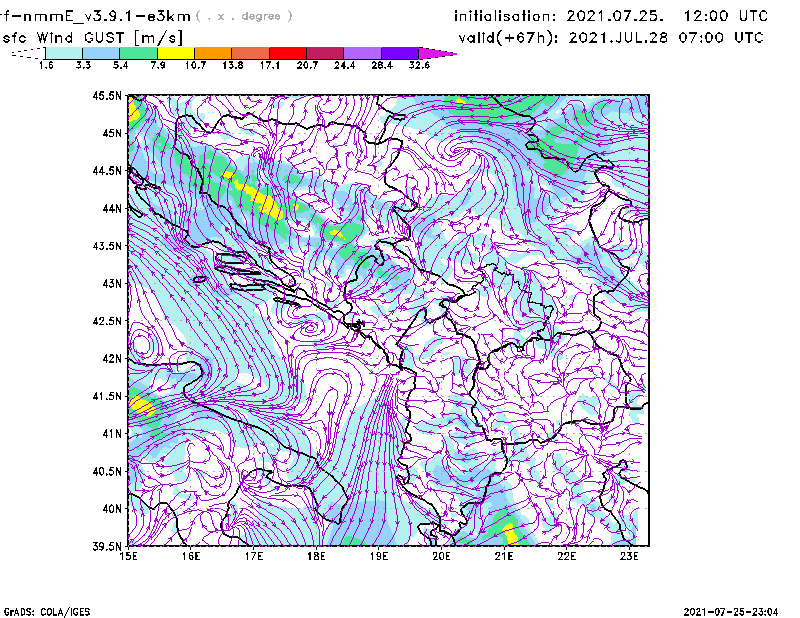Click the 23E longitude label
Image resolution: width=800 pixels, height=618 pixels.
[x=629, y=556]
